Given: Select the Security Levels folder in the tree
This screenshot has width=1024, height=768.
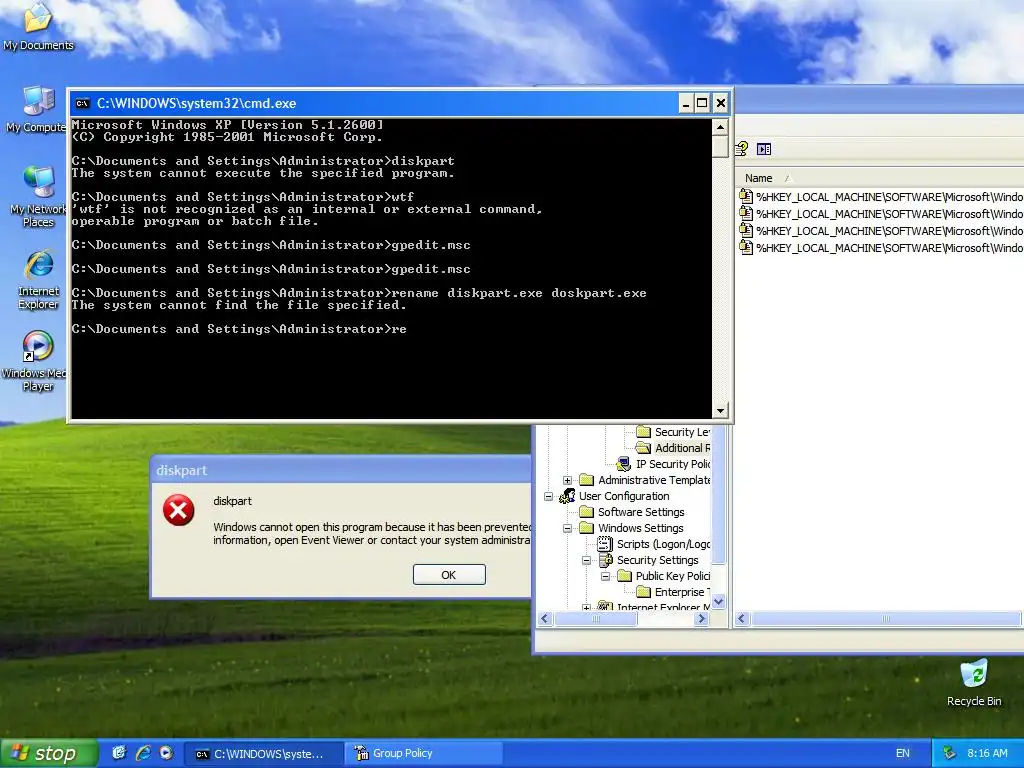Looking at the screenshot, I should (x=673, y=432).
